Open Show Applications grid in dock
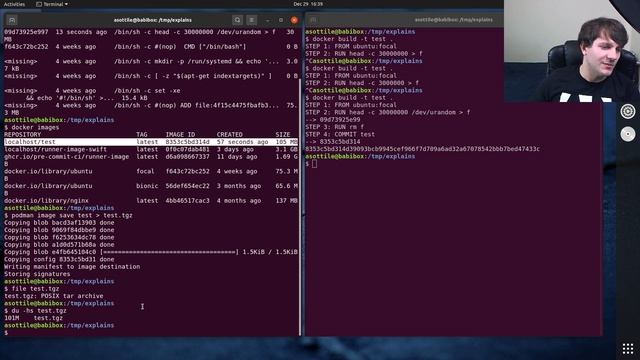The height and width of the screenshot is (360, 640). pyautogui.click(x=628, y=349)
